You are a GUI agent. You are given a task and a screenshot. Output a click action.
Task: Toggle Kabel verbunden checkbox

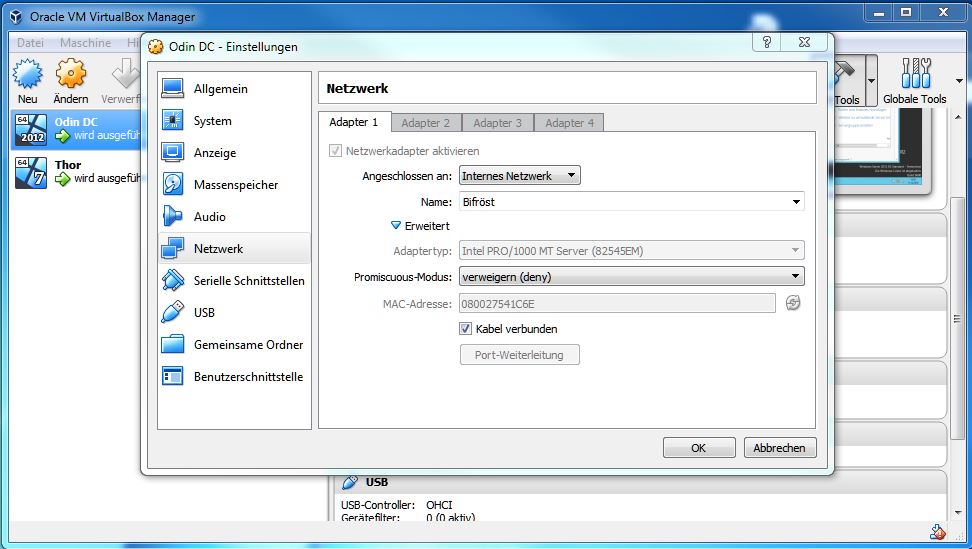pyautogui.click(x=466, y=329)
